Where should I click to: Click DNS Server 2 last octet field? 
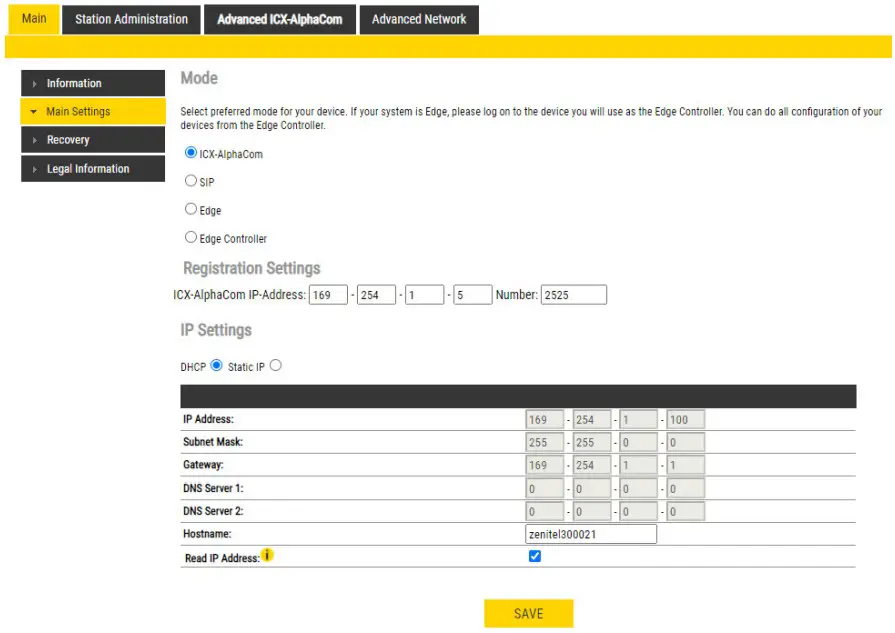pos(686,511)
